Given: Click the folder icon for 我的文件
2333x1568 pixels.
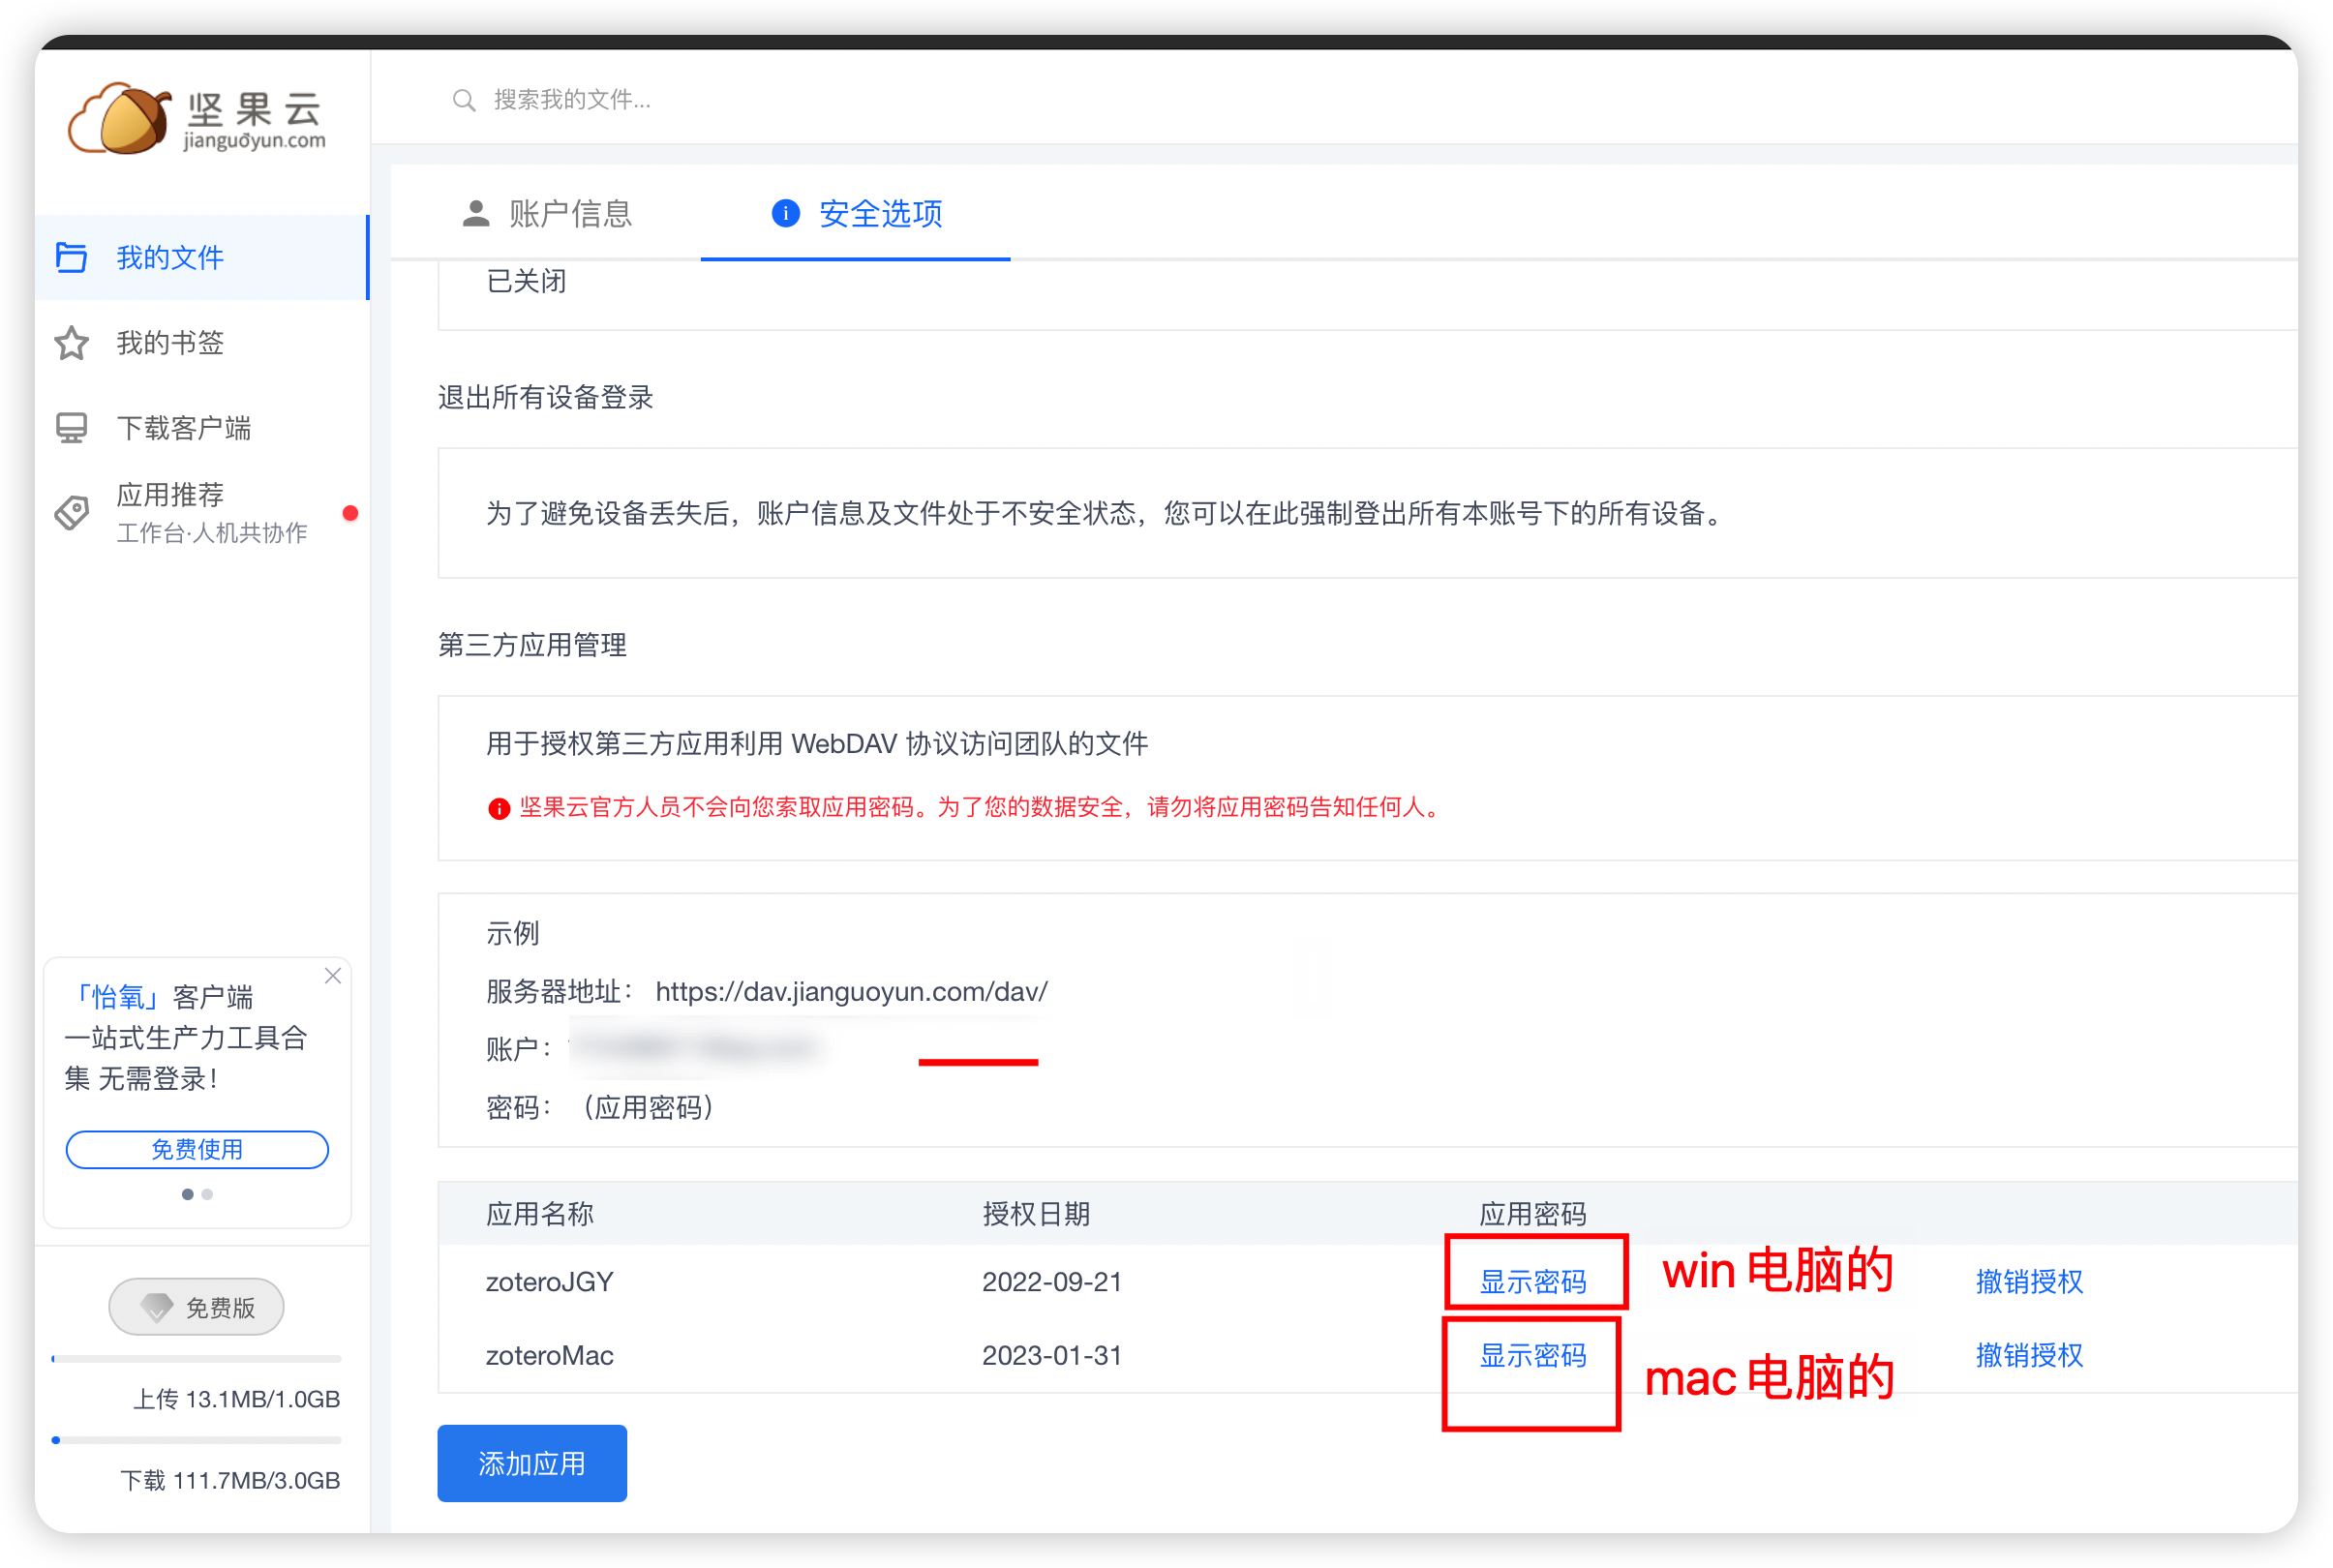Looking at the screenshot, I should [x=72, y=257].
